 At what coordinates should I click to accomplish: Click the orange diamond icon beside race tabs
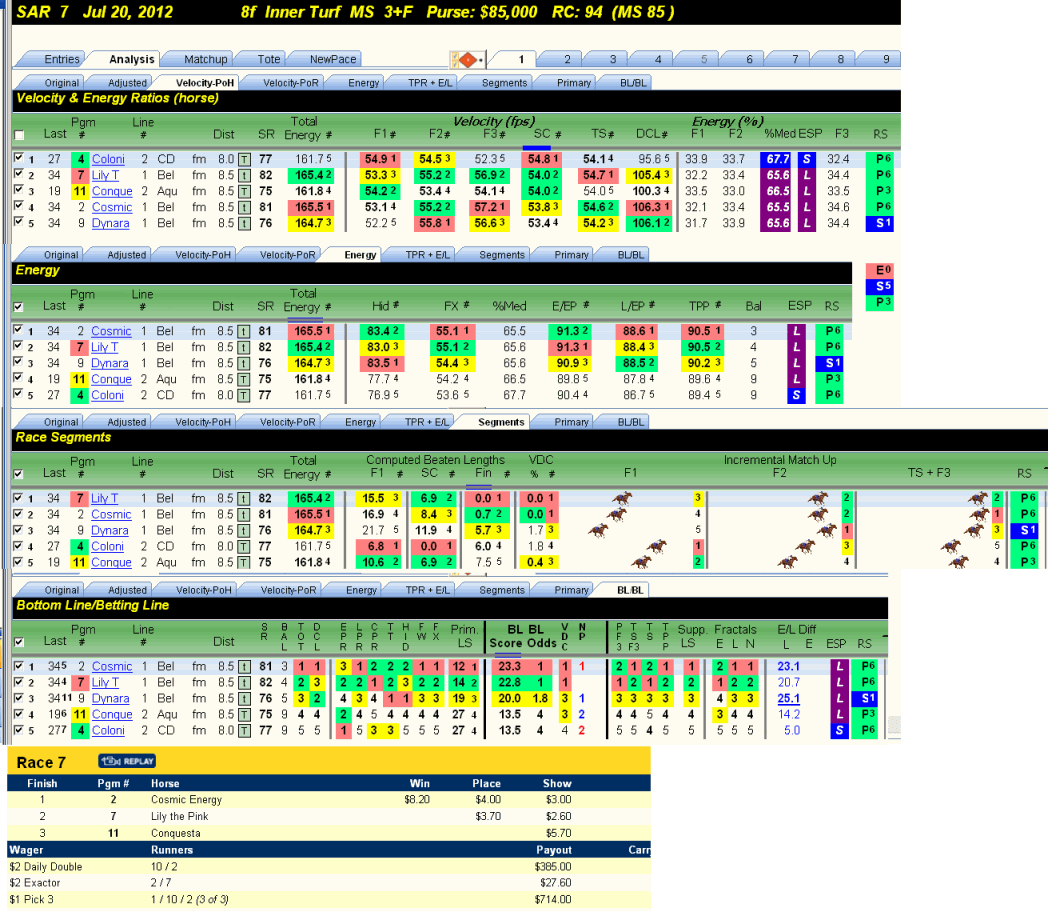pyautogui.click(x=468, y=60)
